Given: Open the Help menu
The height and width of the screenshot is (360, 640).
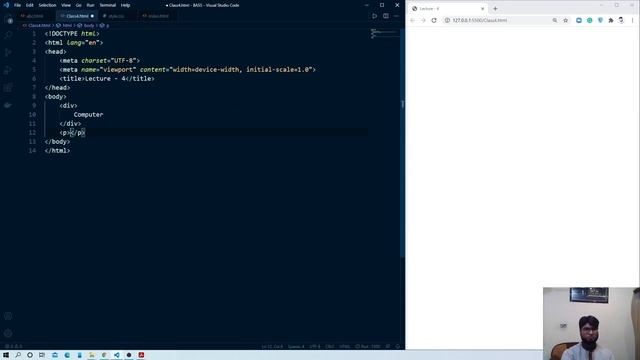Looking at the screenshot, I should tap(125, 5).
